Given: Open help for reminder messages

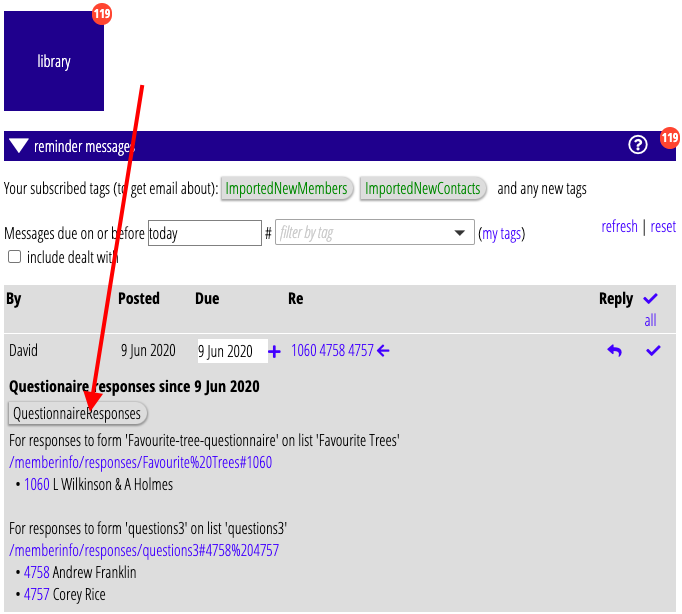Looking at the screenshot, I should coord(638,145).
